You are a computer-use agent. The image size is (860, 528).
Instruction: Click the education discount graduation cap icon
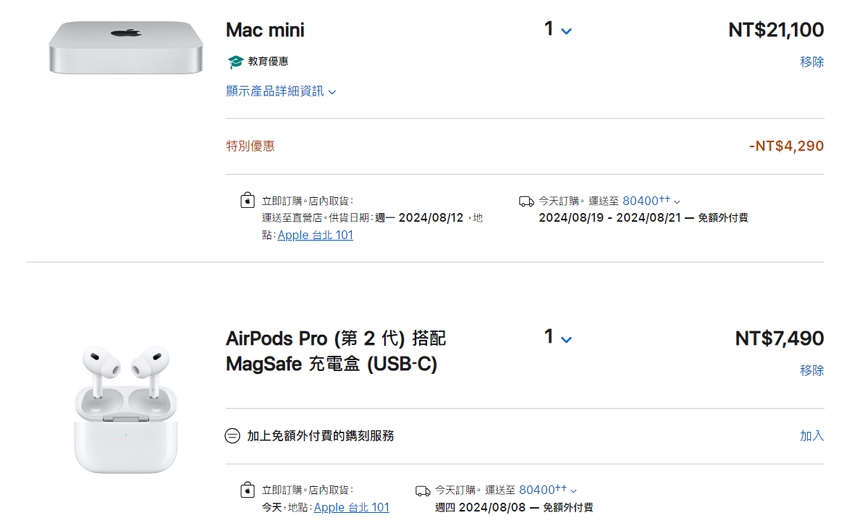235,62
